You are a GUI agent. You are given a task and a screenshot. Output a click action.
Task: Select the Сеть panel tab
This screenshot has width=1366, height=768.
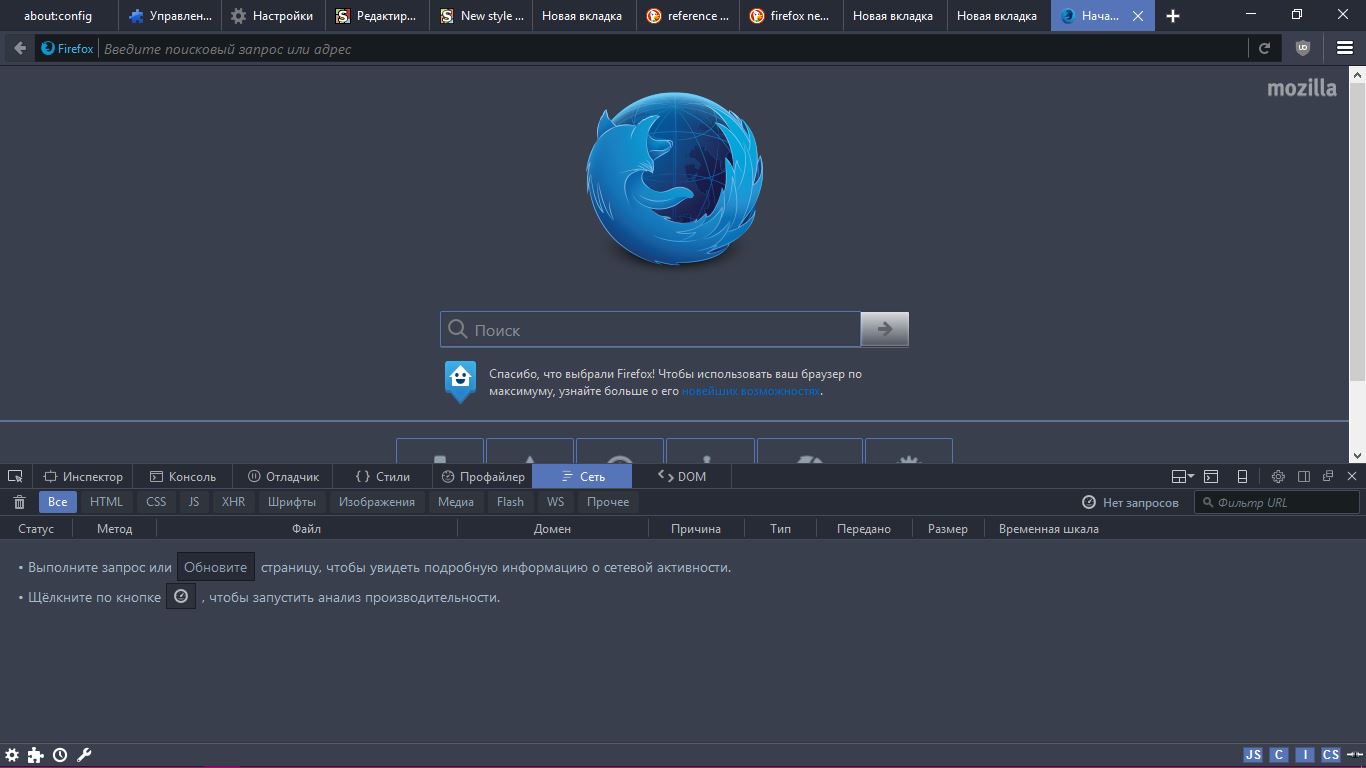click(x=582, y=477)
